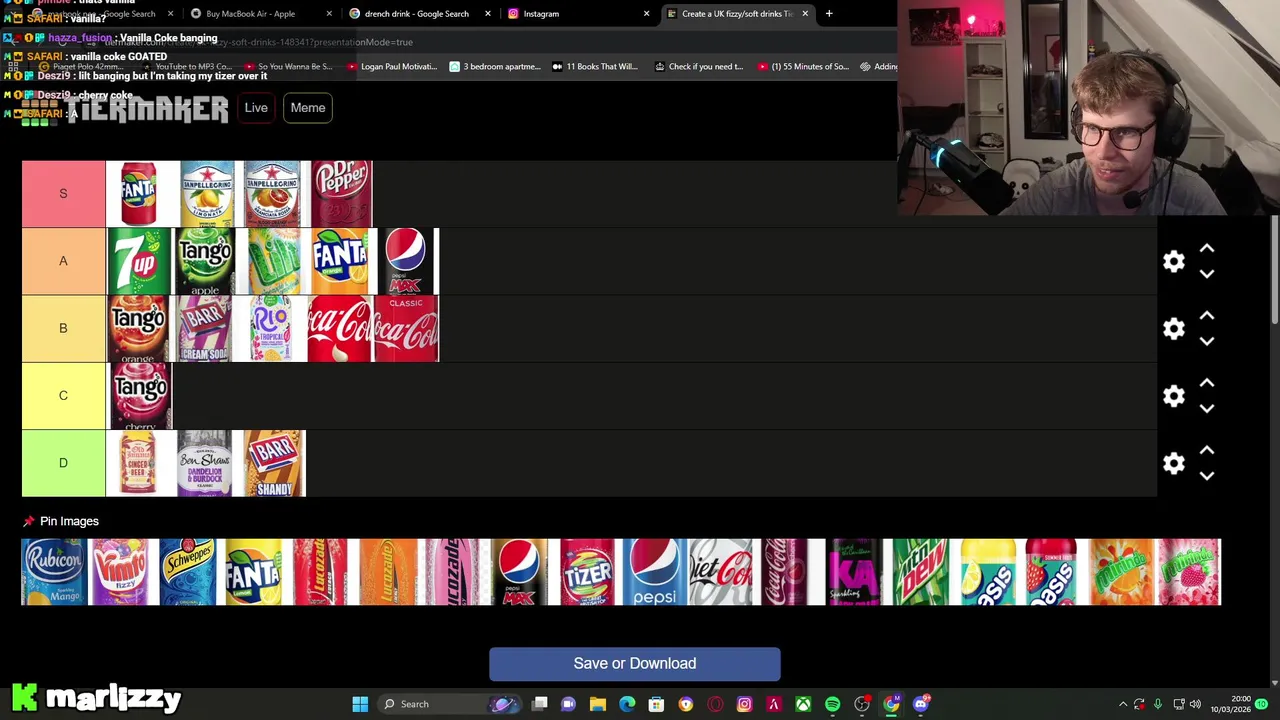1280x720 pixels.
Task: Open Logan Paul Motivati... bookmark
Action: [391, 67]
